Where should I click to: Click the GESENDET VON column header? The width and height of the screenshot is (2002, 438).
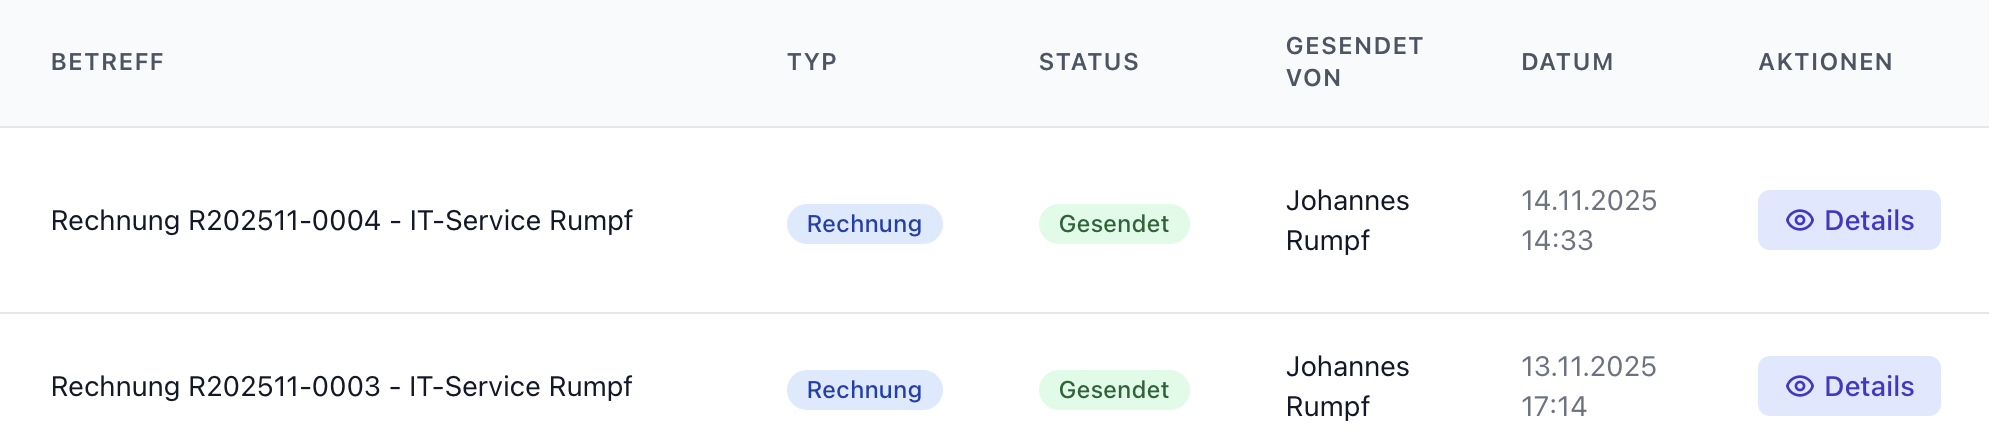[1354, 62]
